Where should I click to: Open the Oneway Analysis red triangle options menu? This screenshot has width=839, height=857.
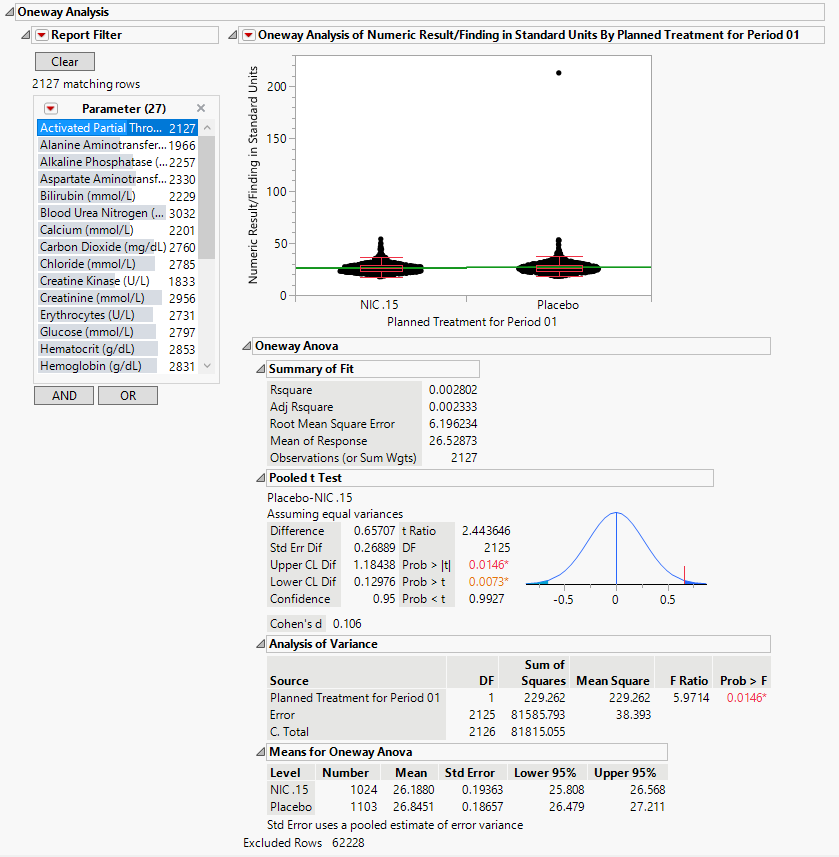point(248,35)
